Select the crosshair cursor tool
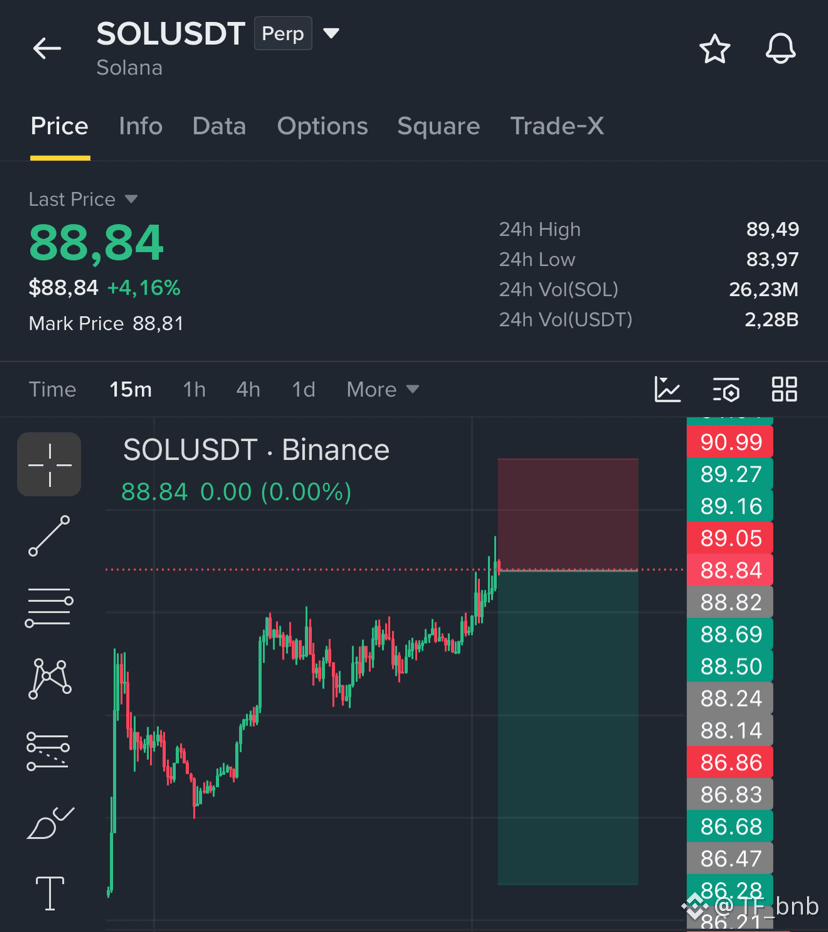 pos(49,464)
